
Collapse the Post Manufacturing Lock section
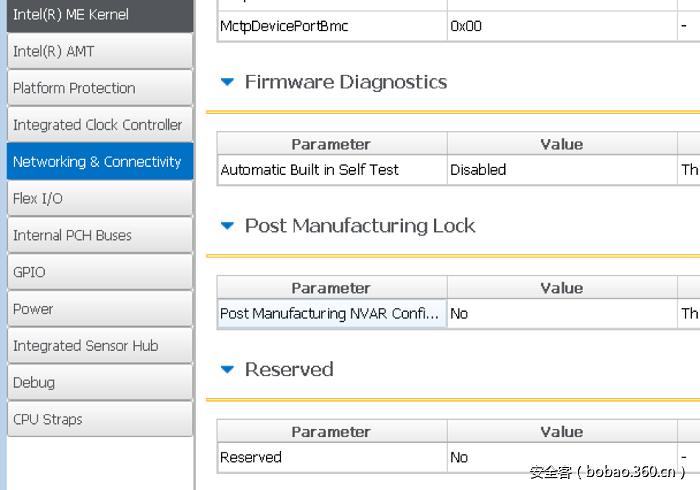(x=227, y=226)
